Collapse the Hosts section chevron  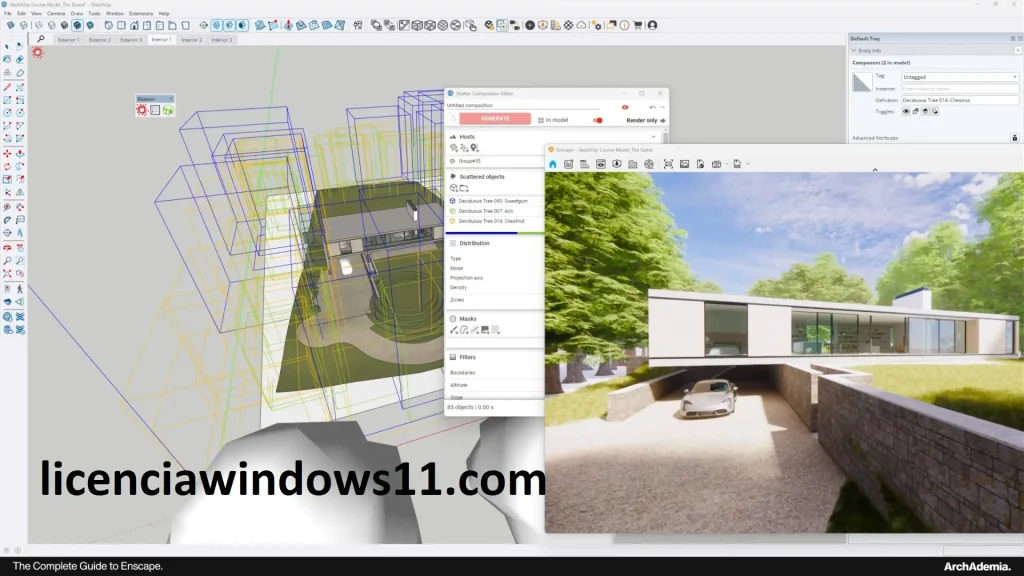click(x=654, y=136)
